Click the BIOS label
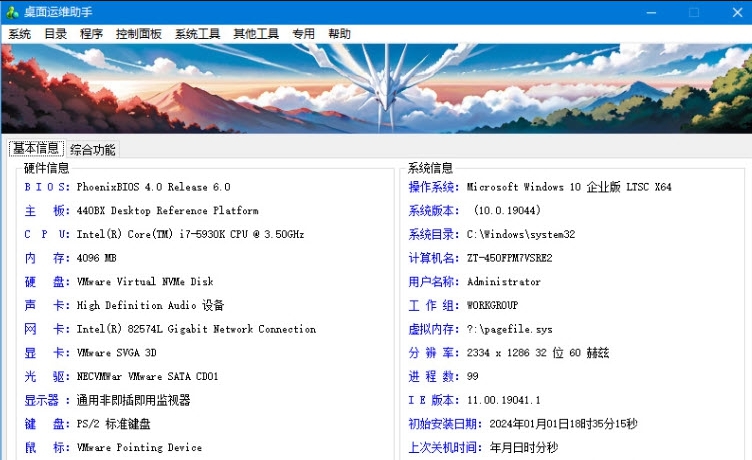Viewport: 752px width, 460px height. [x=47, y=187]
